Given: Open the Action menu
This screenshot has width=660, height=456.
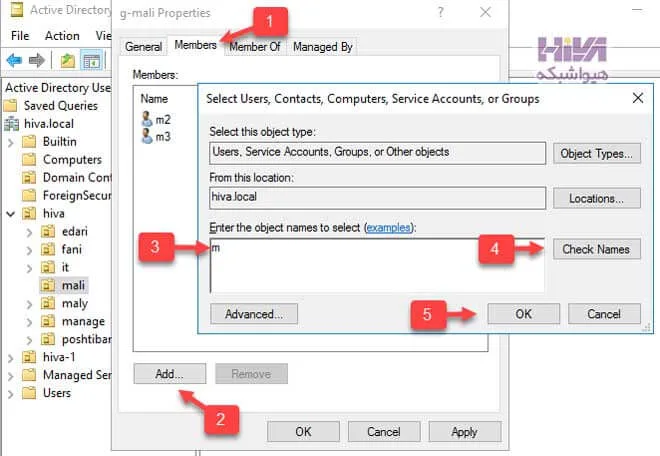Looking at the screenshot, I should (62, 36).
